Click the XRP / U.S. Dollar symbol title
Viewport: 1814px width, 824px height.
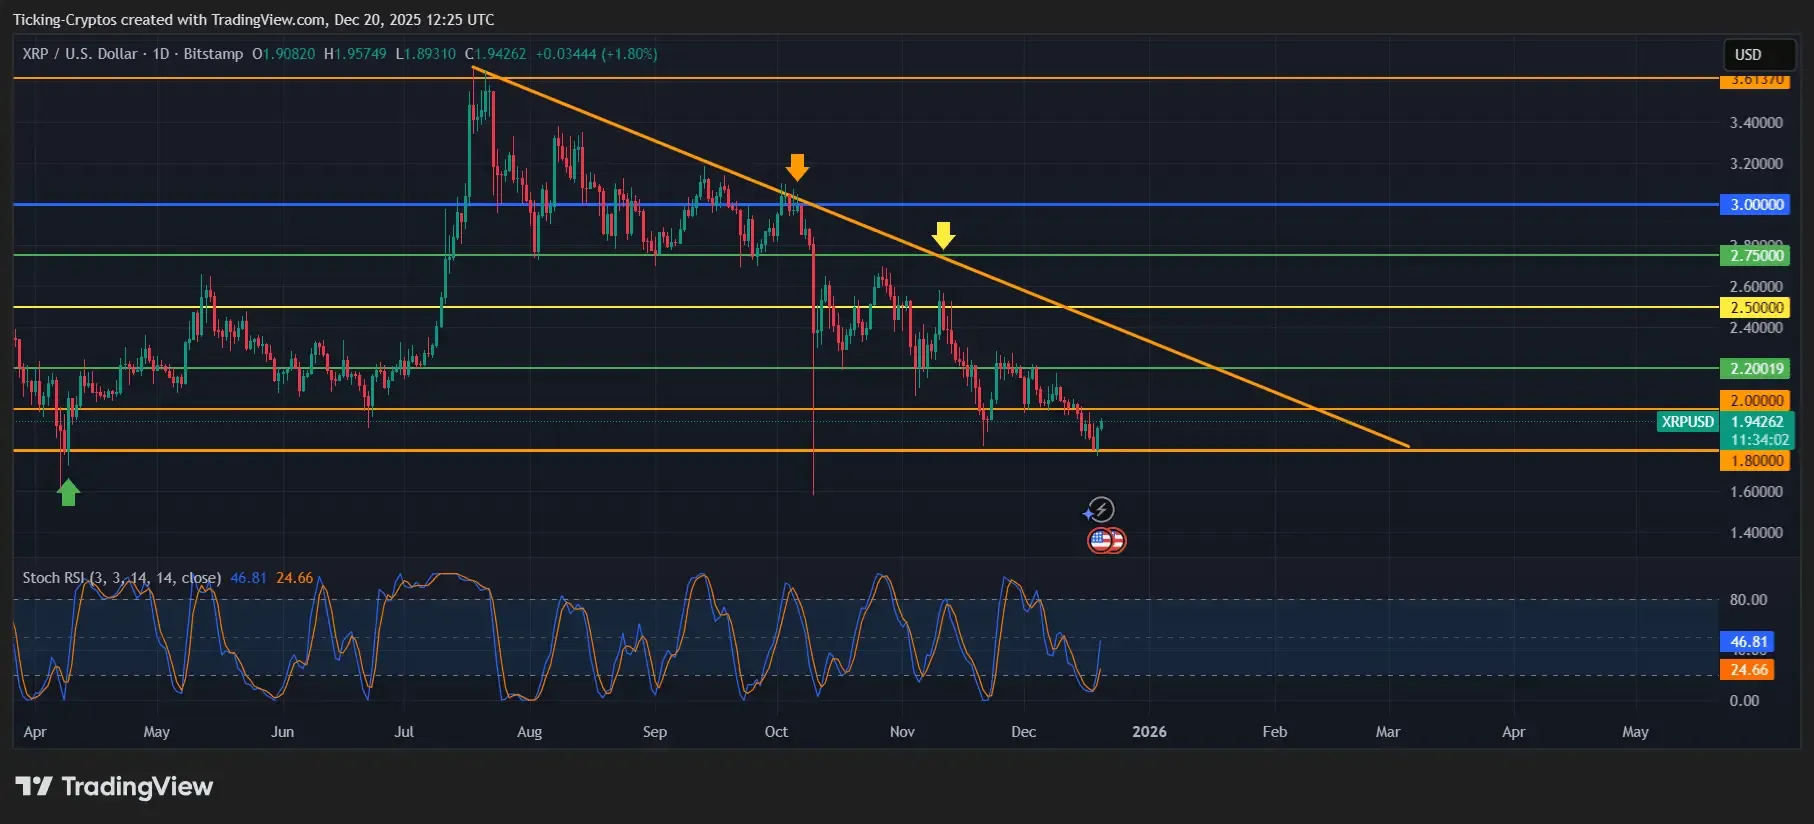(133, 54)
